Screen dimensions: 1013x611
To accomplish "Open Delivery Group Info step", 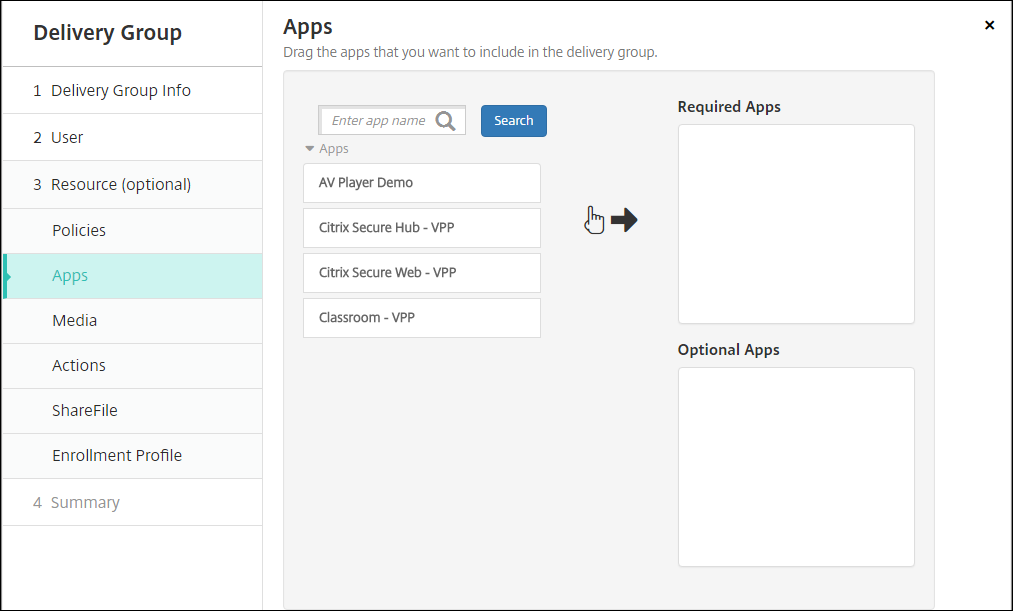I will (x=121, y=90).
